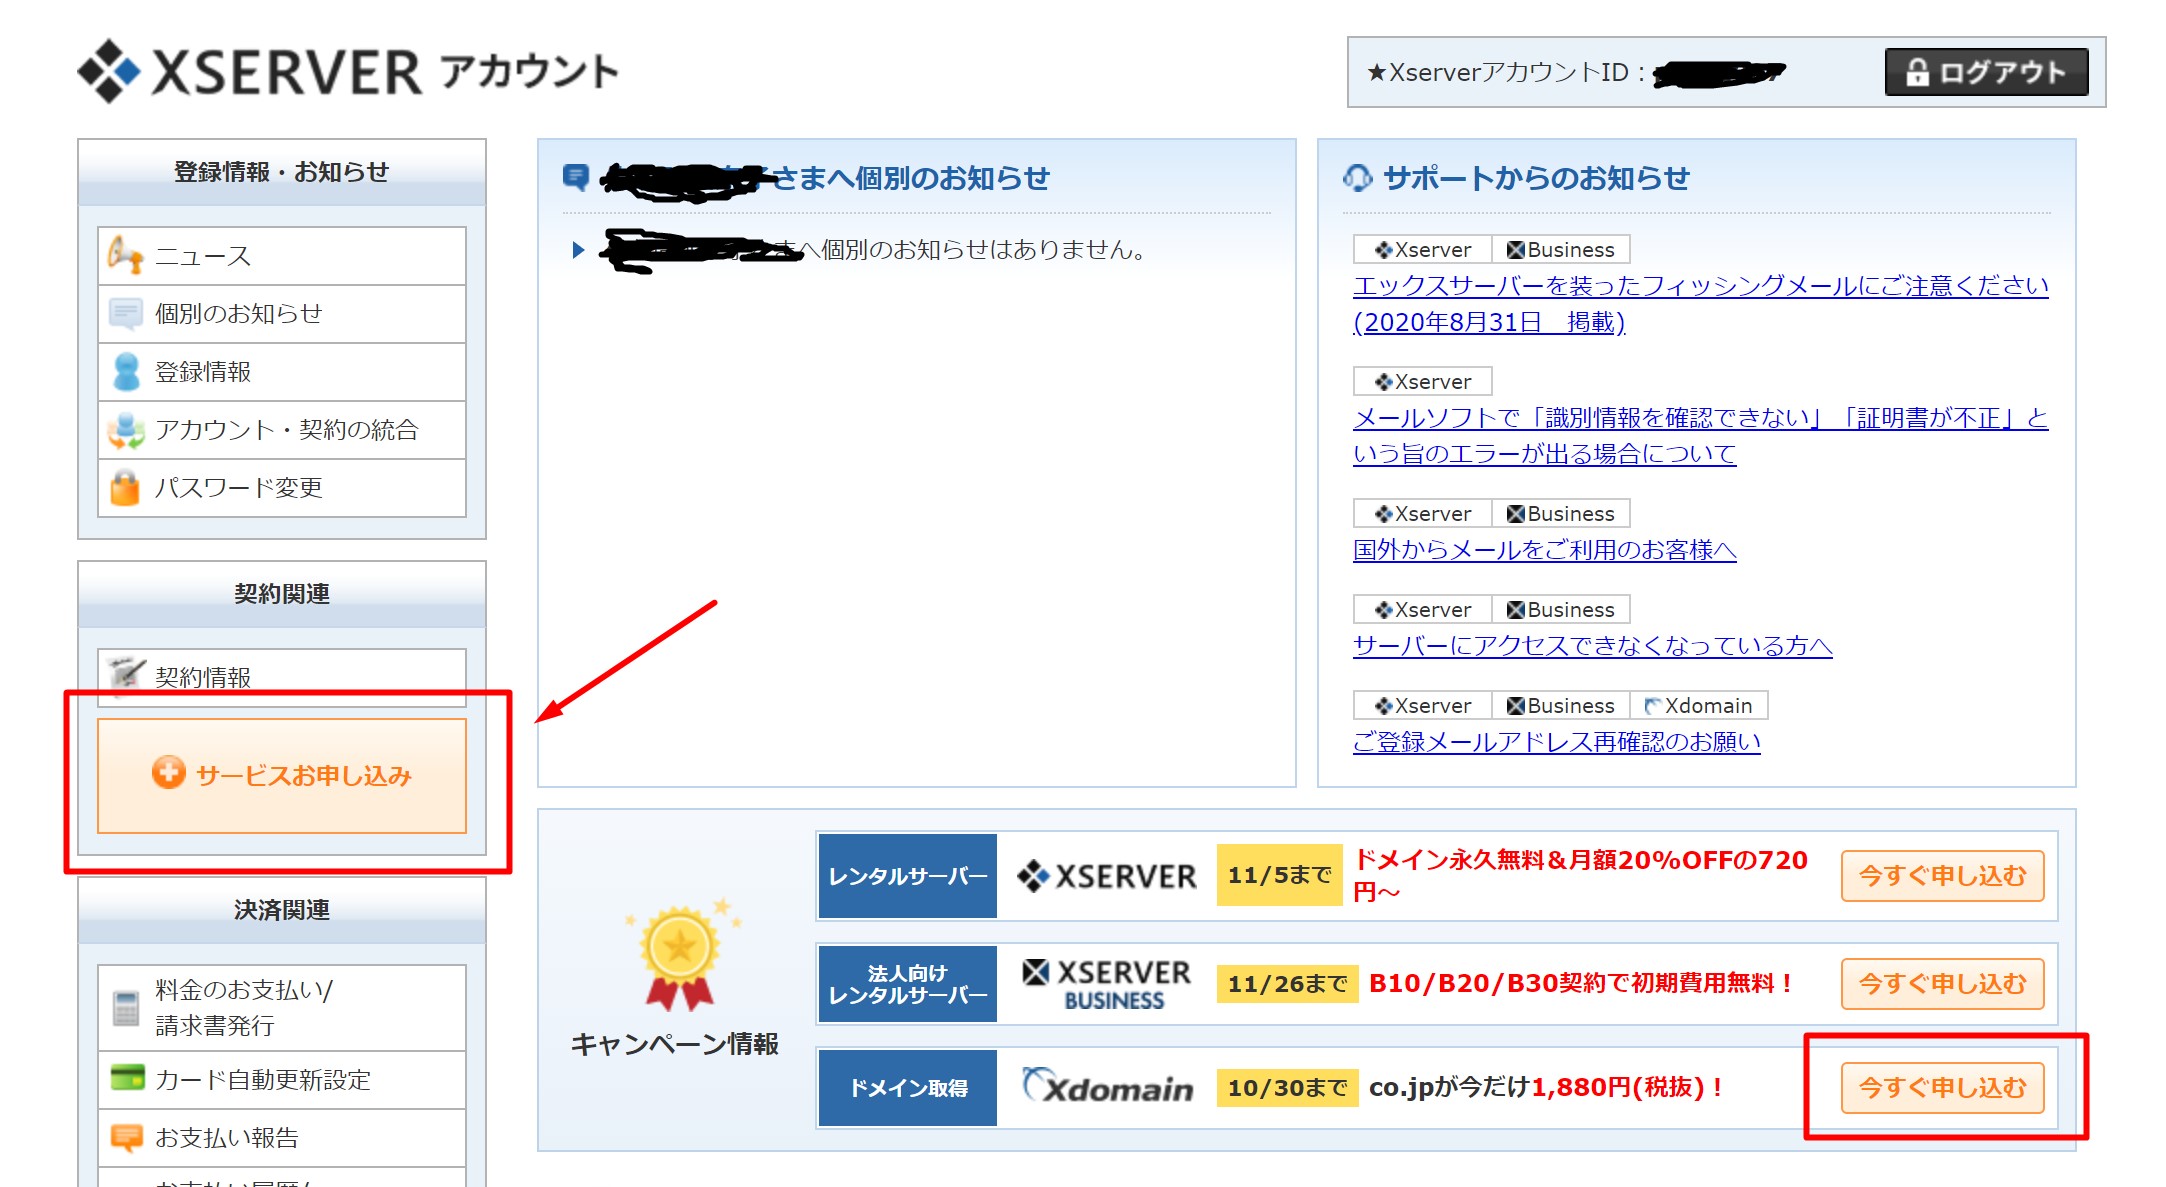Click the XserverアカウントID label
Screen dimensions: 2166x1187
1506,72
